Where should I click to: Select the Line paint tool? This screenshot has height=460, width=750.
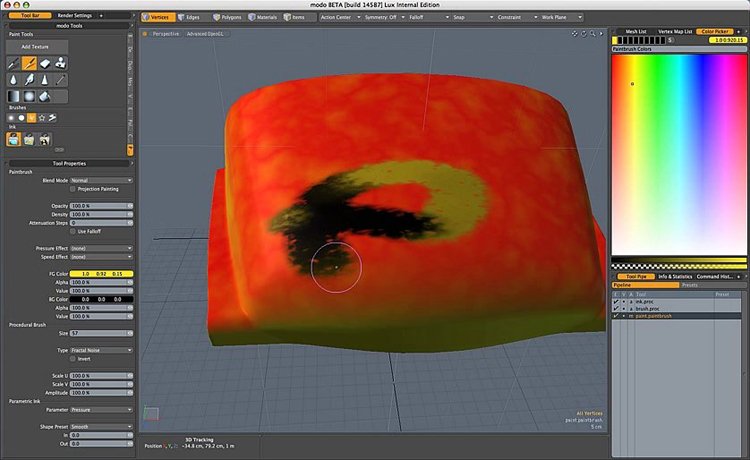[x=62, y=79]
